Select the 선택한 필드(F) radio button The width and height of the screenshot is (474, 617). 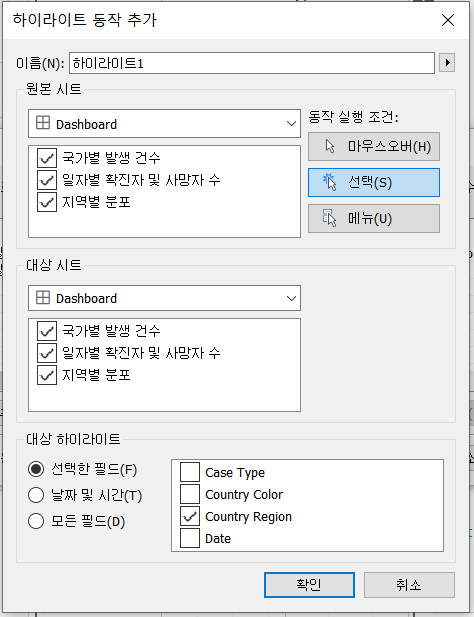click(36, 469)
